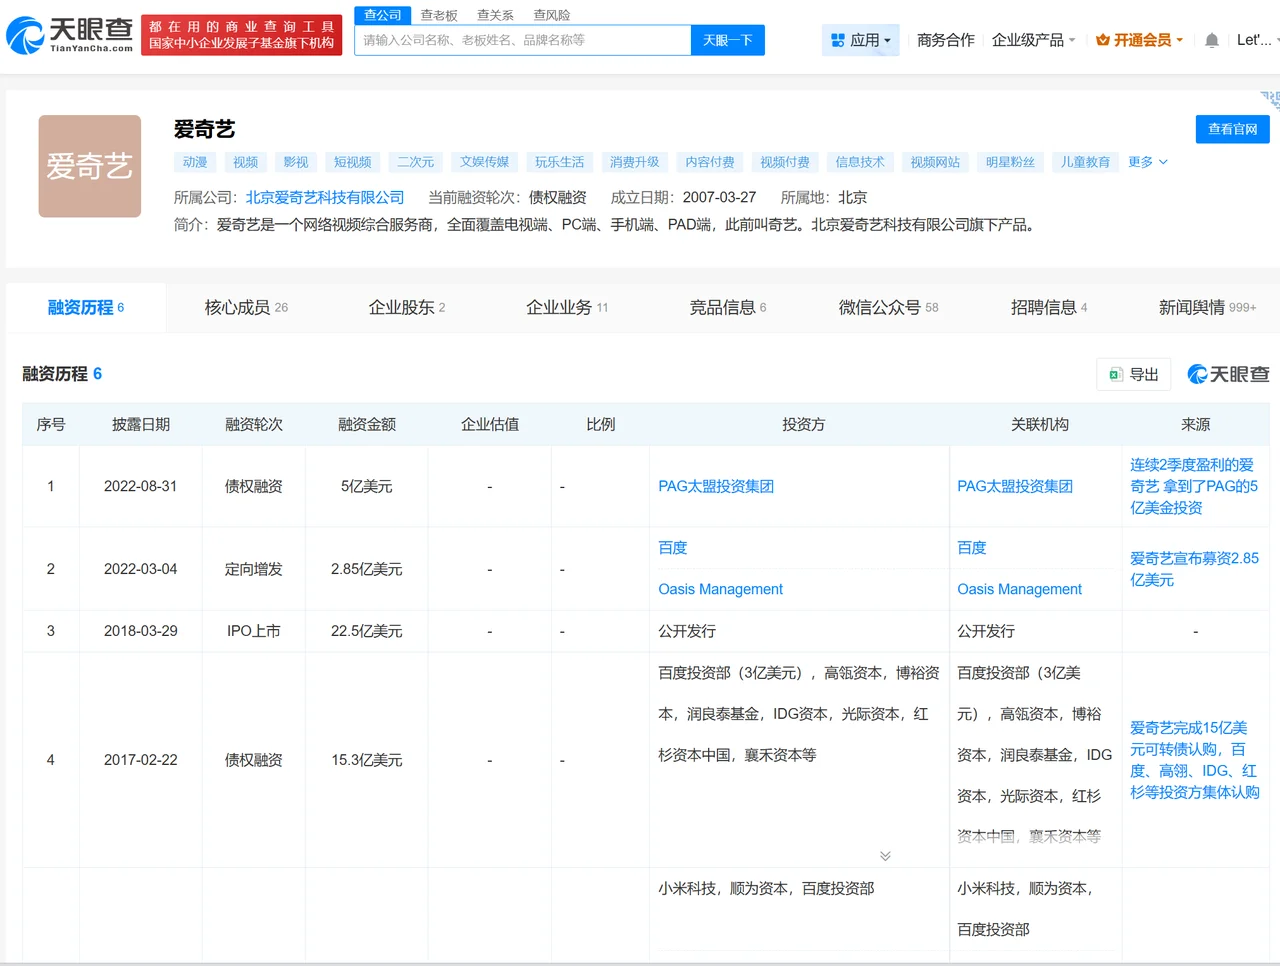Click the 22.5亿美元 amount cell
The height and width of the screenshot is (966, 1280).
click(x=367, y=632)
